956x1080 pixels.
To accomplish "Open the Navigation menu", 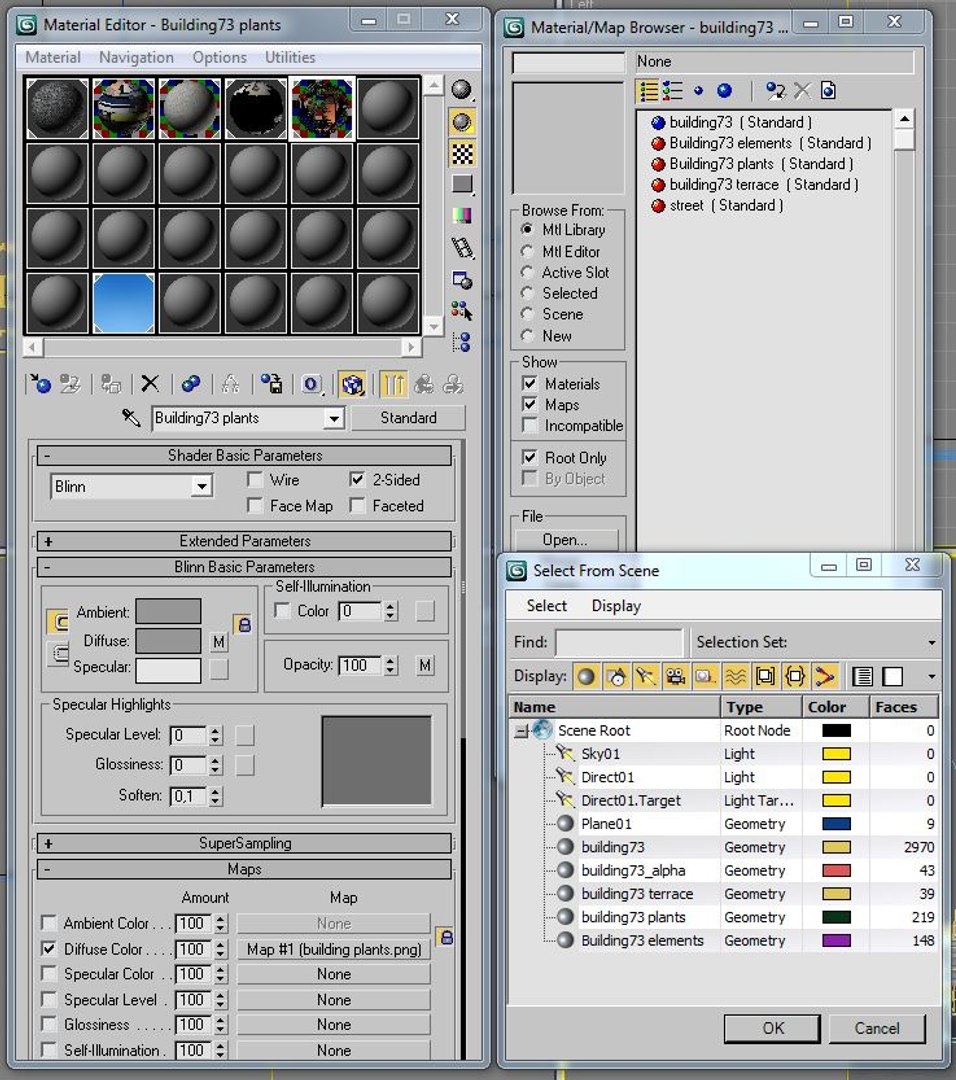I will [x=136, y=57].
